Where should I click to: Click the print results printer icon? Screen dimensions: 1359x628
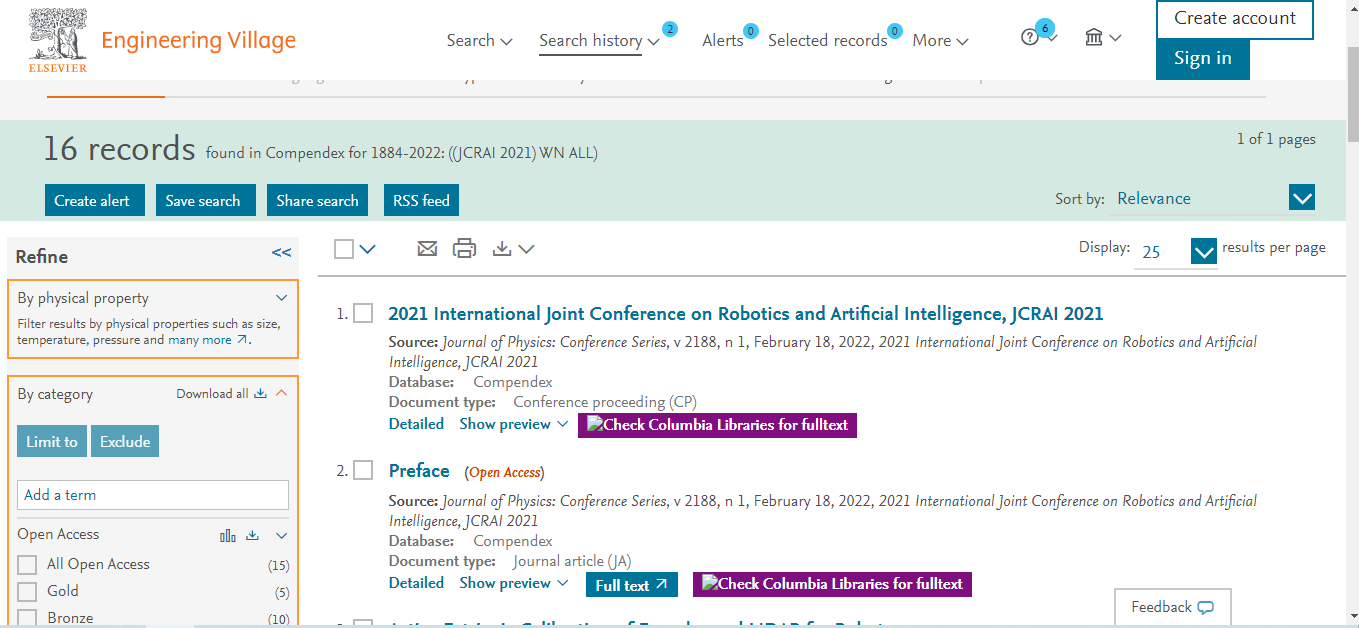[464, 249]
